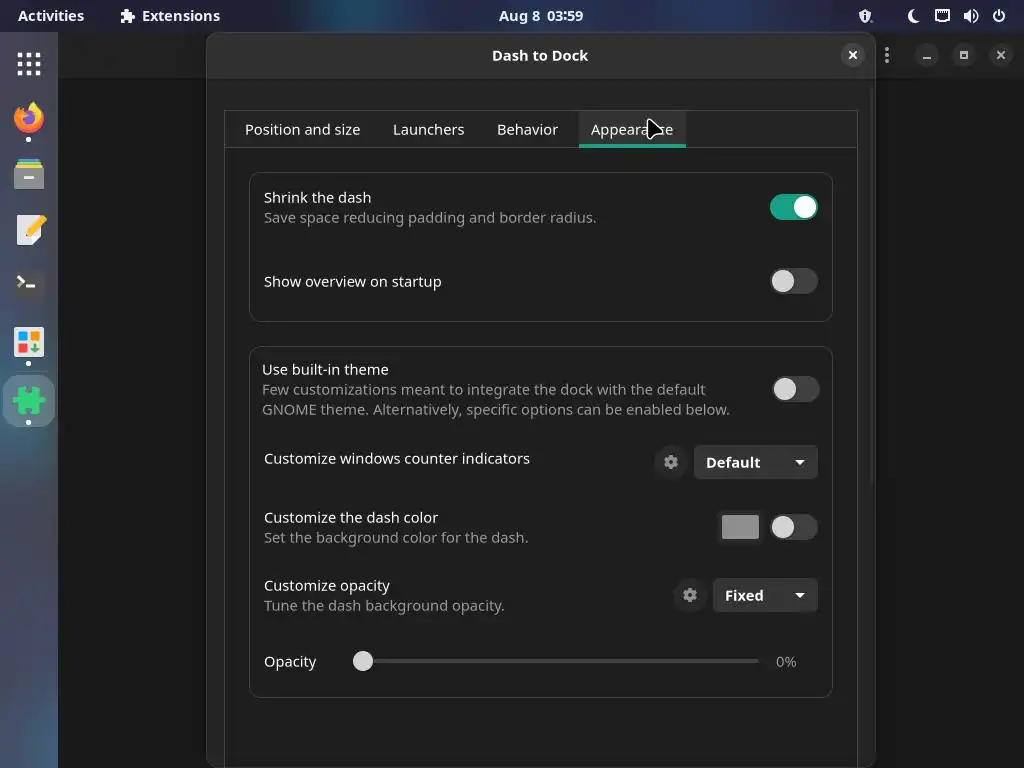The height and width of the screenshot is (768, 1024).
Task: Click the dialog vertical scrollbar
Action: coord(871,287)
